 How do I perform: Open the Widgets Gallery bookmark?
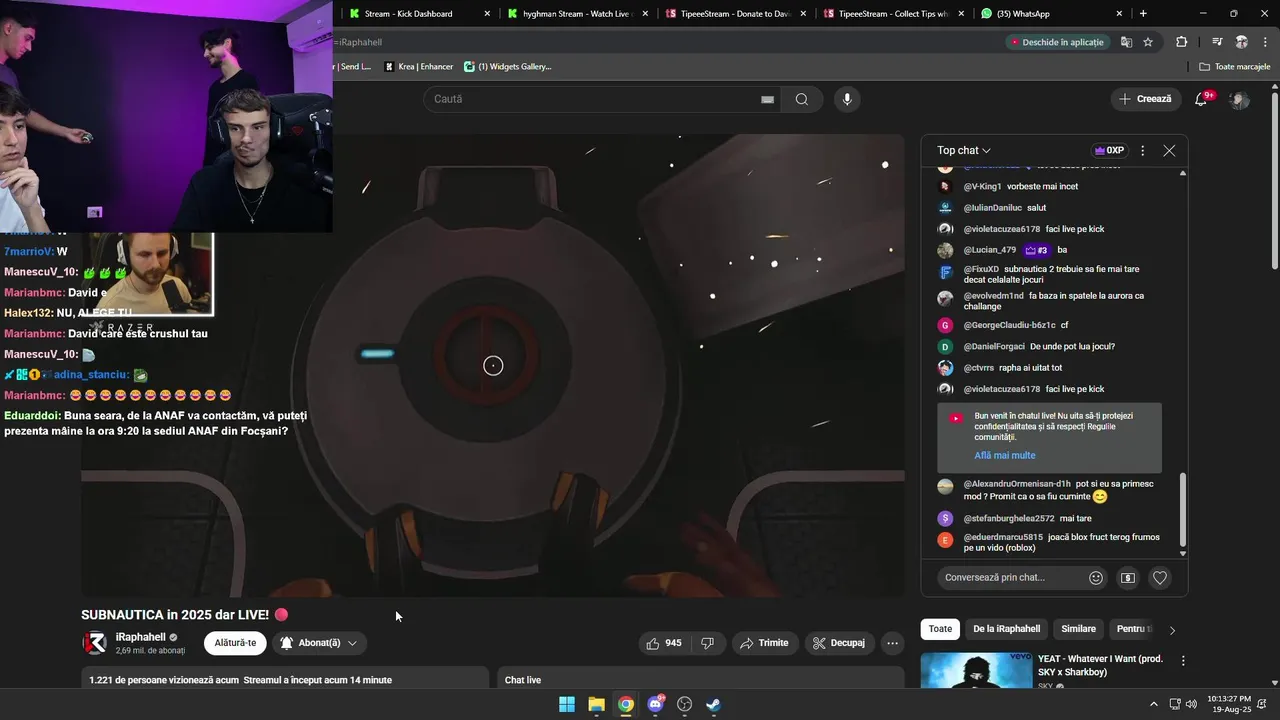pos(508,67)
